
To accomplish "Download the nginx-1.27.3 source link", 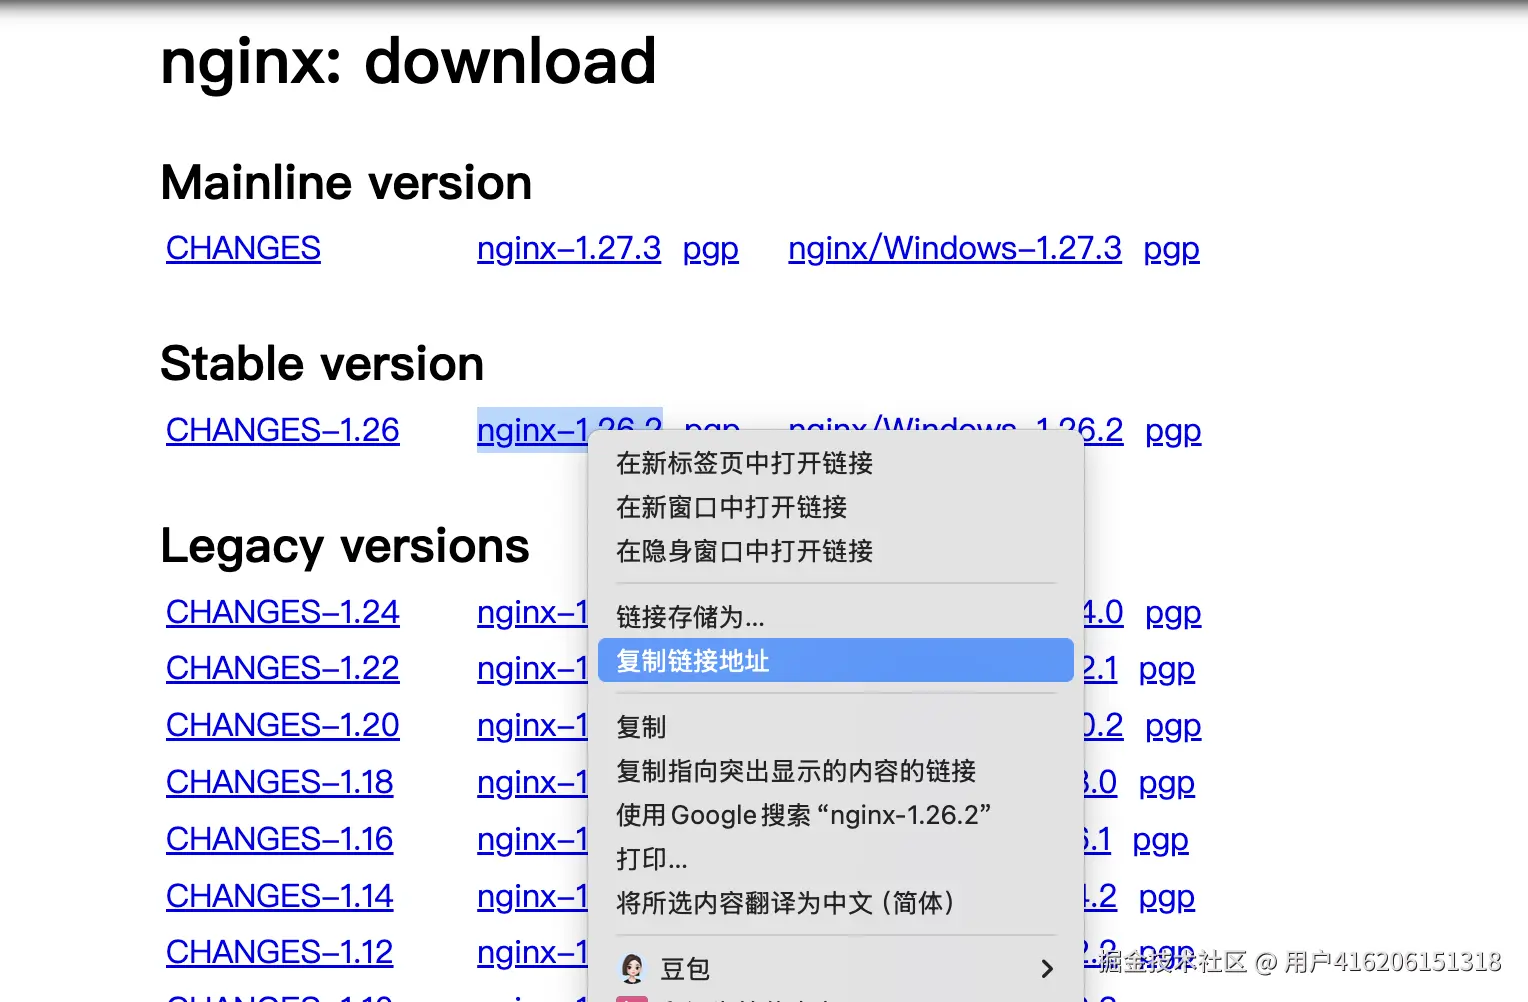I will click(569, 248).
